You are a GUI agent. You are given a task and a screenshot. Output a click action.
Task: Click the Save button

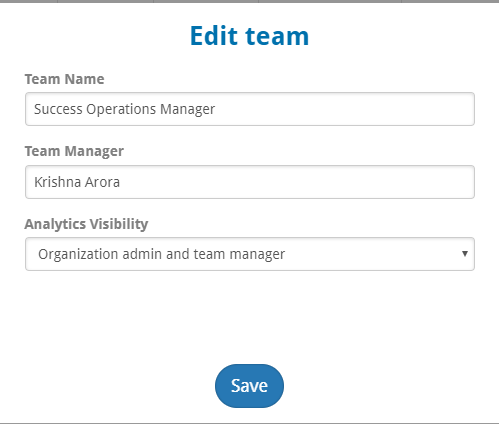[249, 386]
